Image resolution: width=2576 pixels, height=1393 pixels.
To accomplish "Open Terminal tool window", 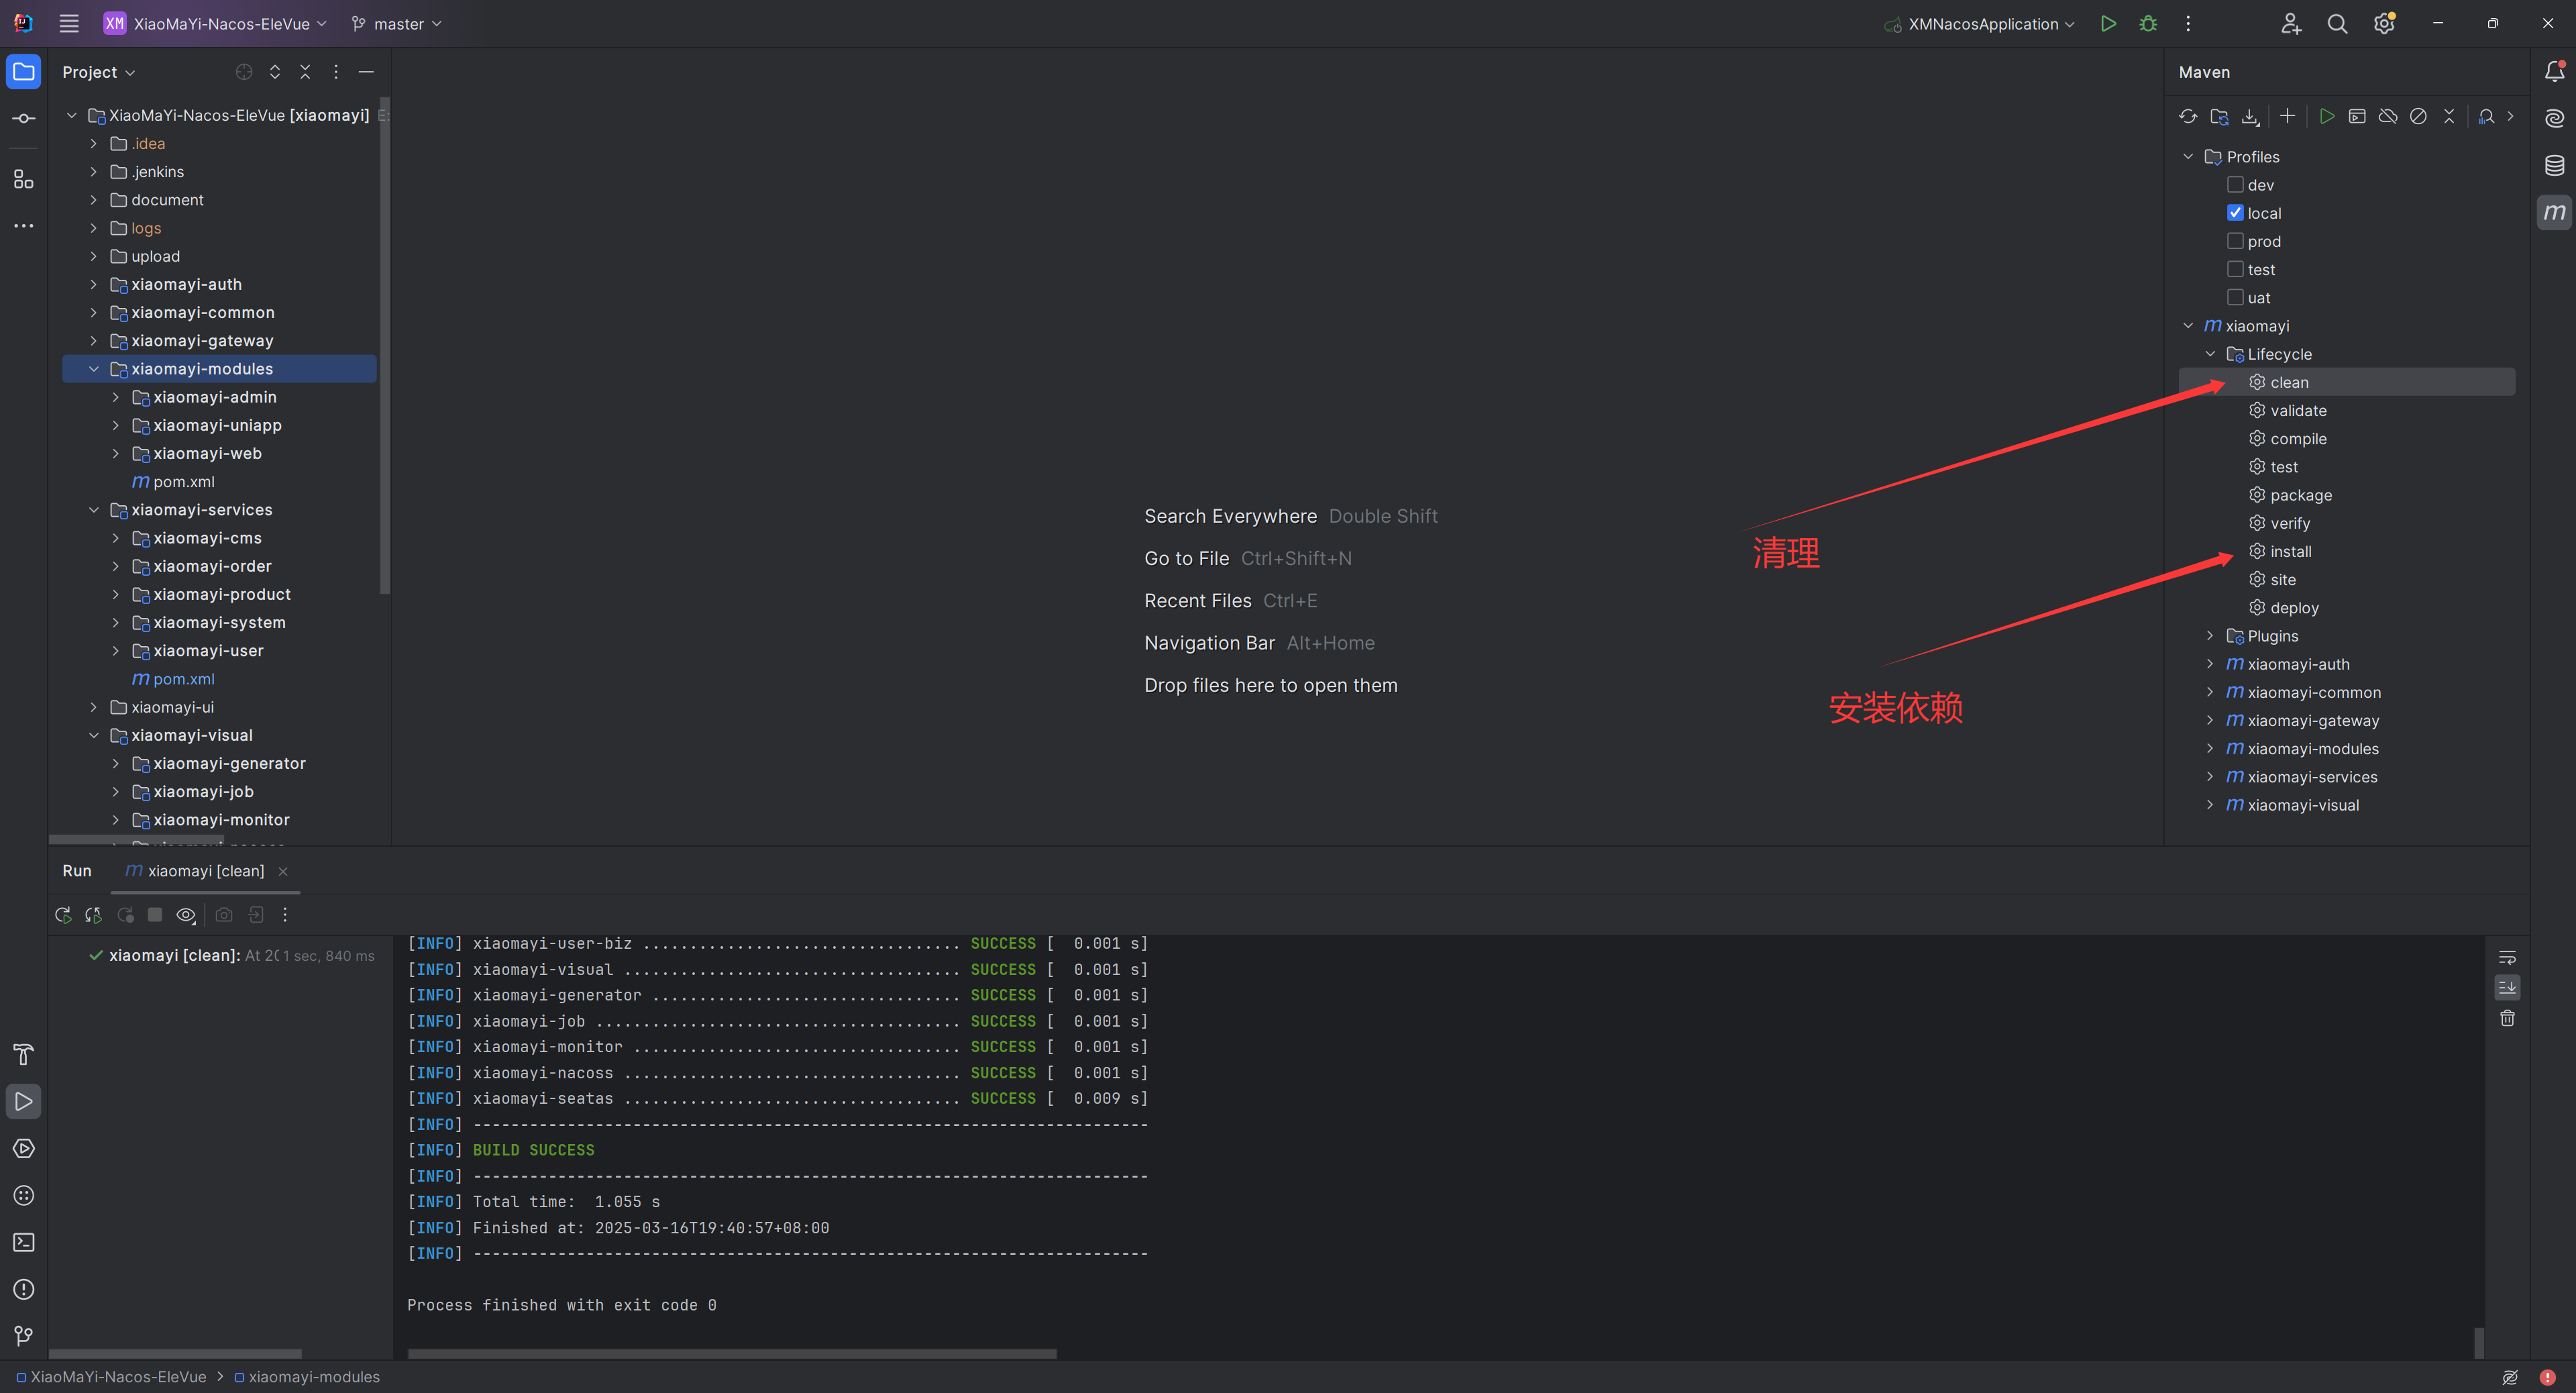I will click(x=24, y=1243).
